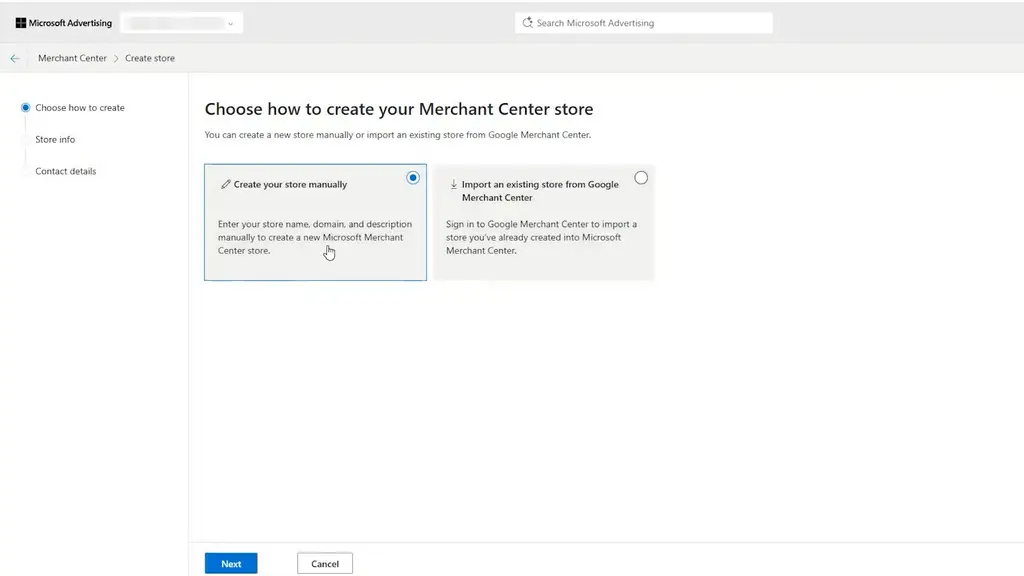This screenshot has width=1024, height=576.
Task: Focus the Search Microsoft Advertising field
Action: (x=643, y=23)
